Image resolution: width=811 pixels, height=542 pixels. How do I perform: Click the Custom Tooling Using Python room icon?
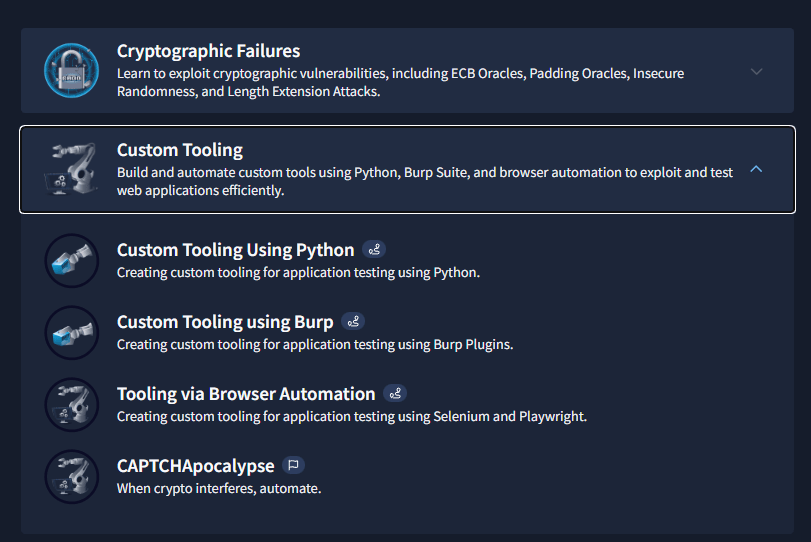pyautogui.click(x=72, y=261)
